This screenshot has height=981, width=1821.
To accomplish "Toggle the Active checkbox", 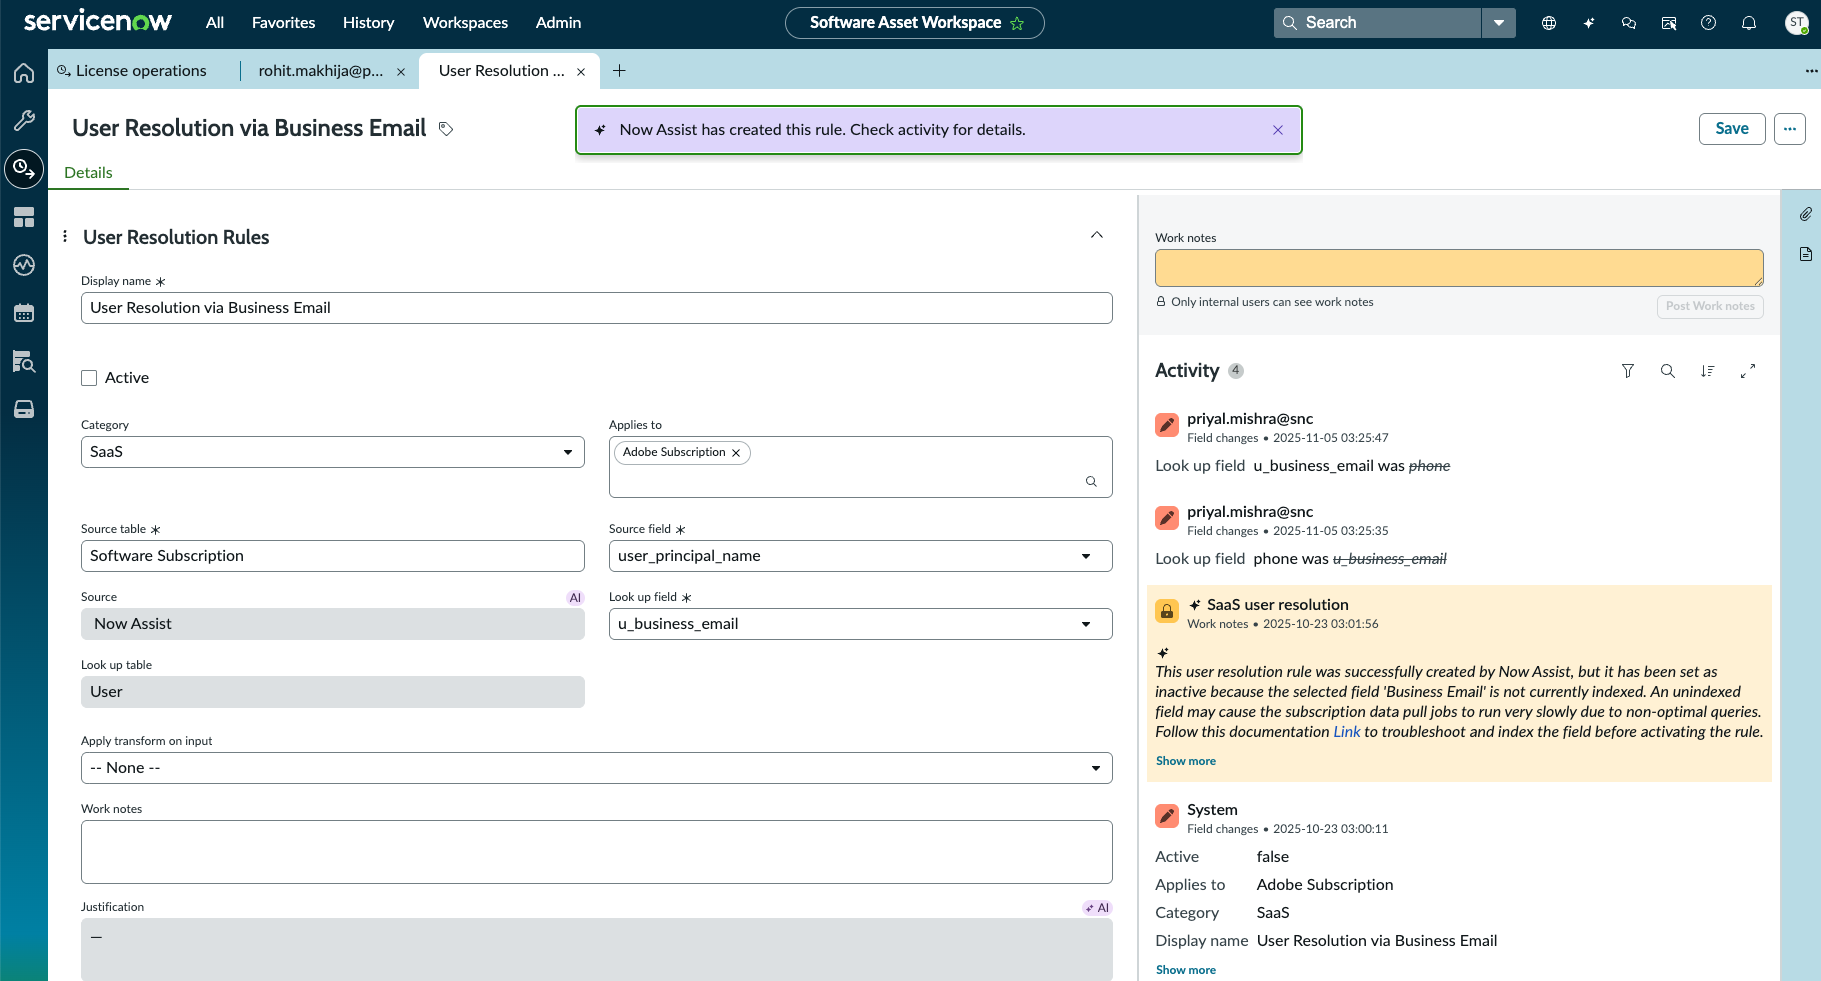I will (x=89, y=378).
